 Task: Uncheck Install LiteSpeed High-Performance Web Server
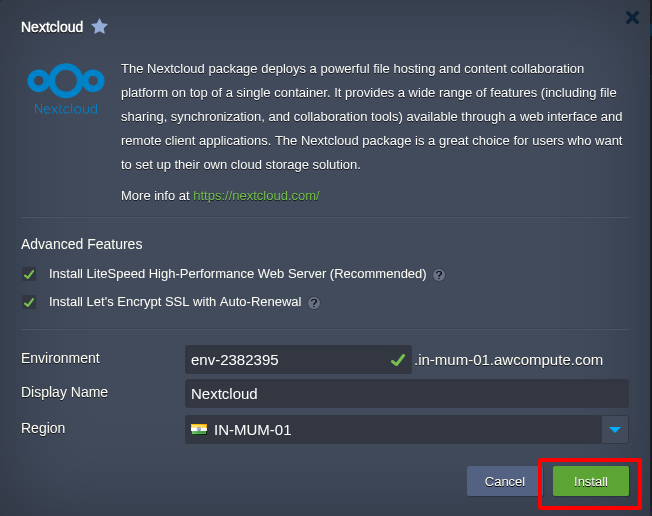(x=30, y=274)
